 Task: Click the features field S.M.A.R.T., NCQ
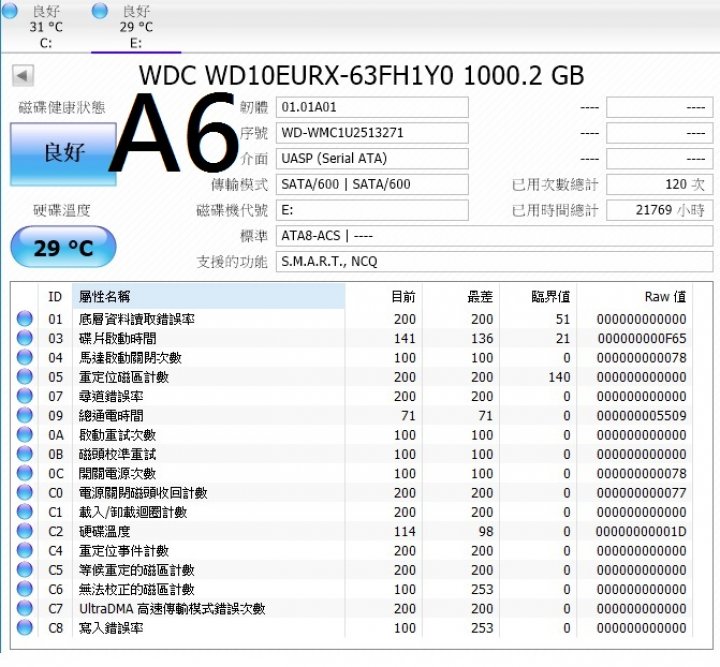pyautogui.click(x=494, y=262)
